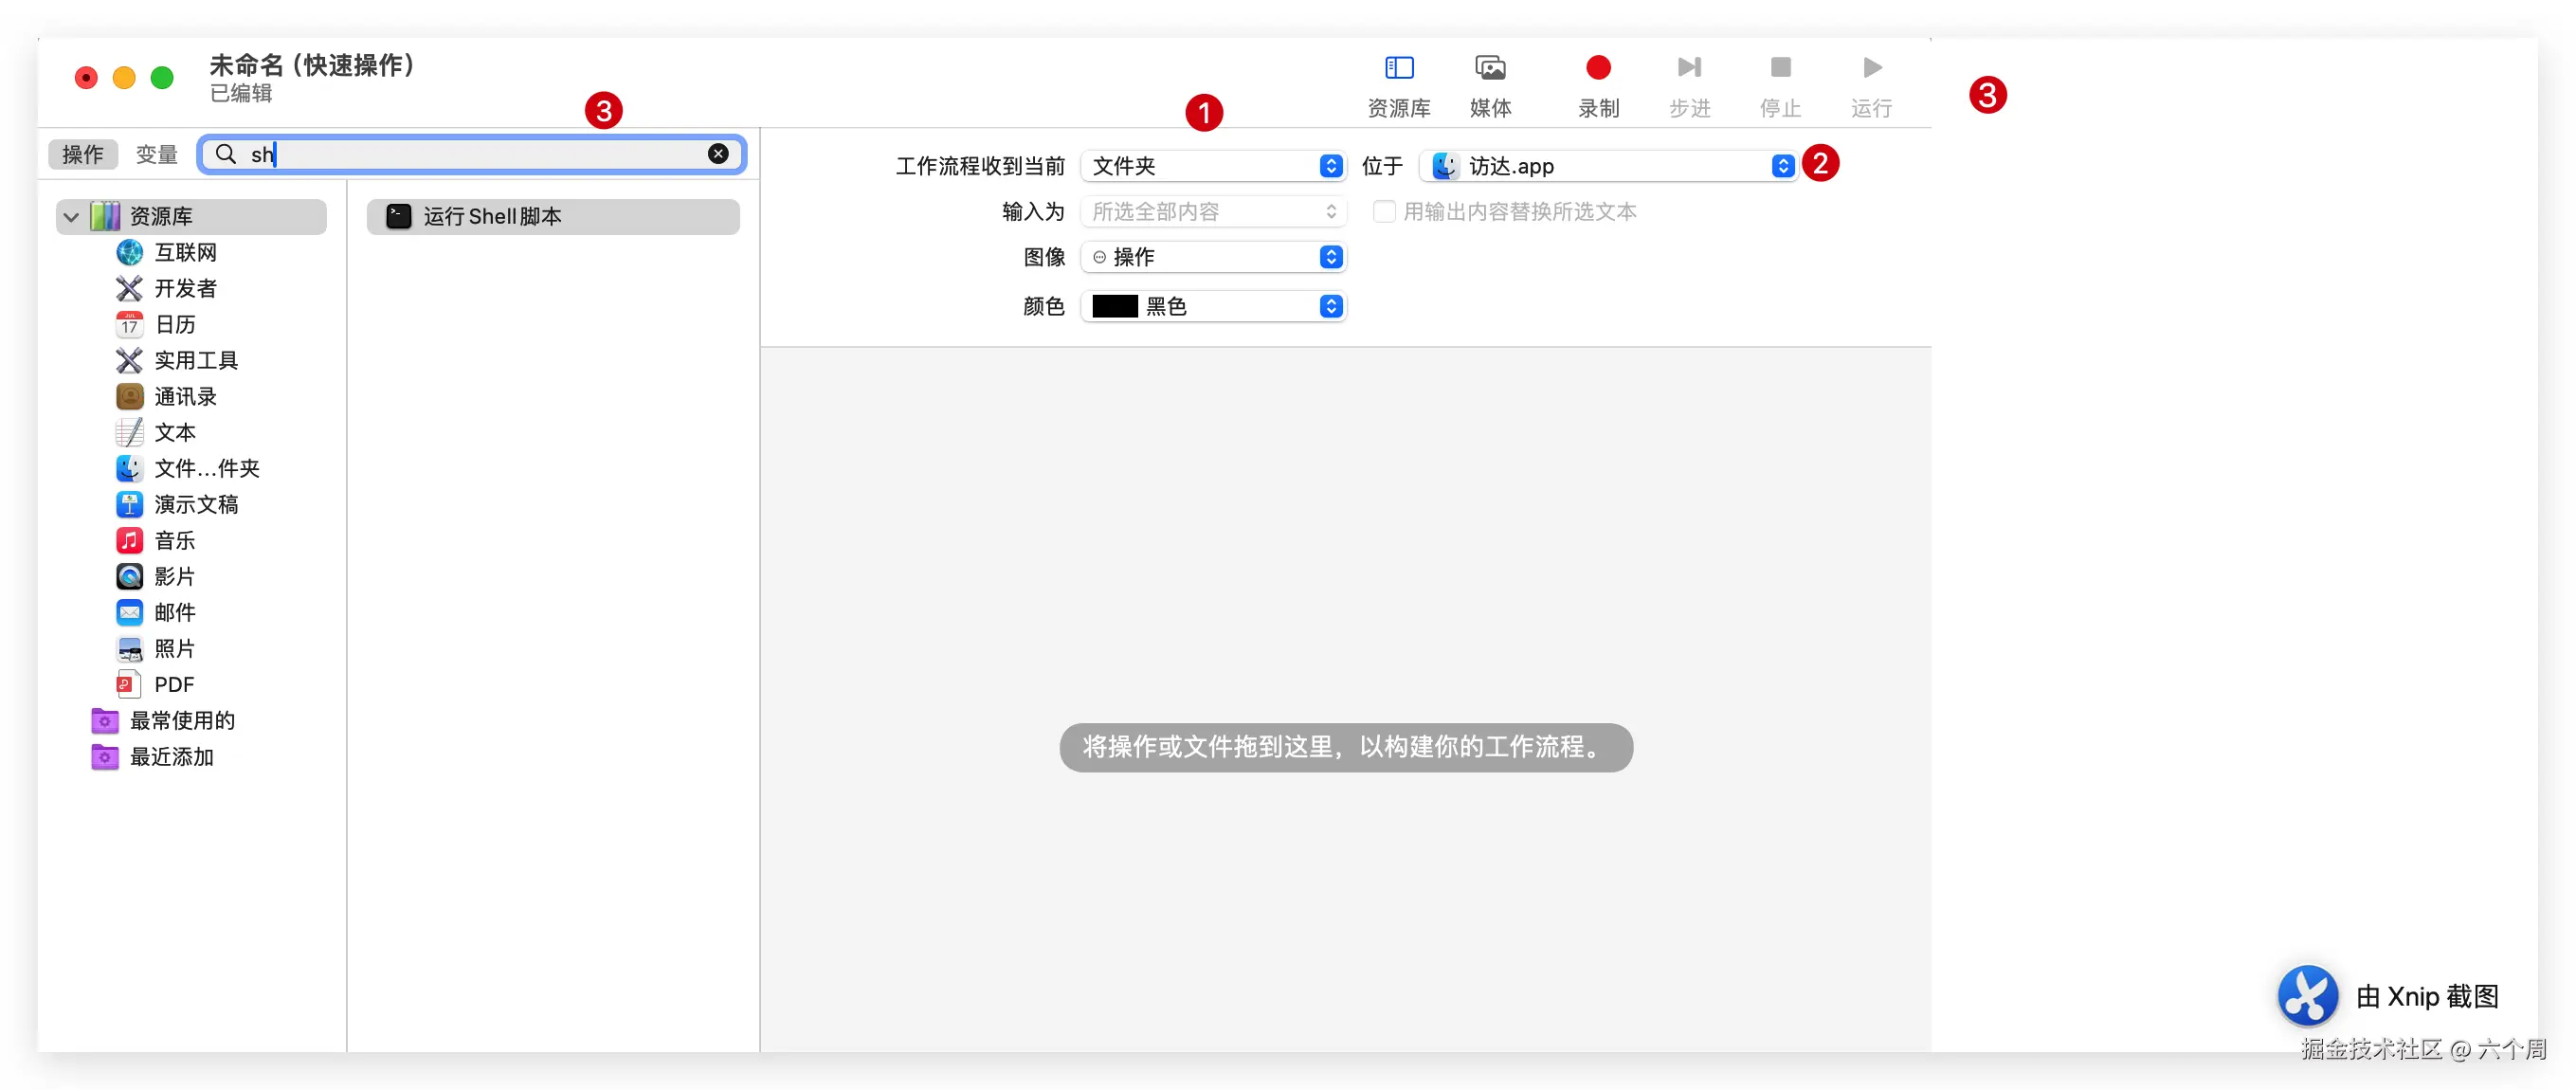Image resolution: width=2576 pixels, height=1090 pixels.
Task: Select 实用工具 in the library sidebar
Action: click(x=196, y=361)
